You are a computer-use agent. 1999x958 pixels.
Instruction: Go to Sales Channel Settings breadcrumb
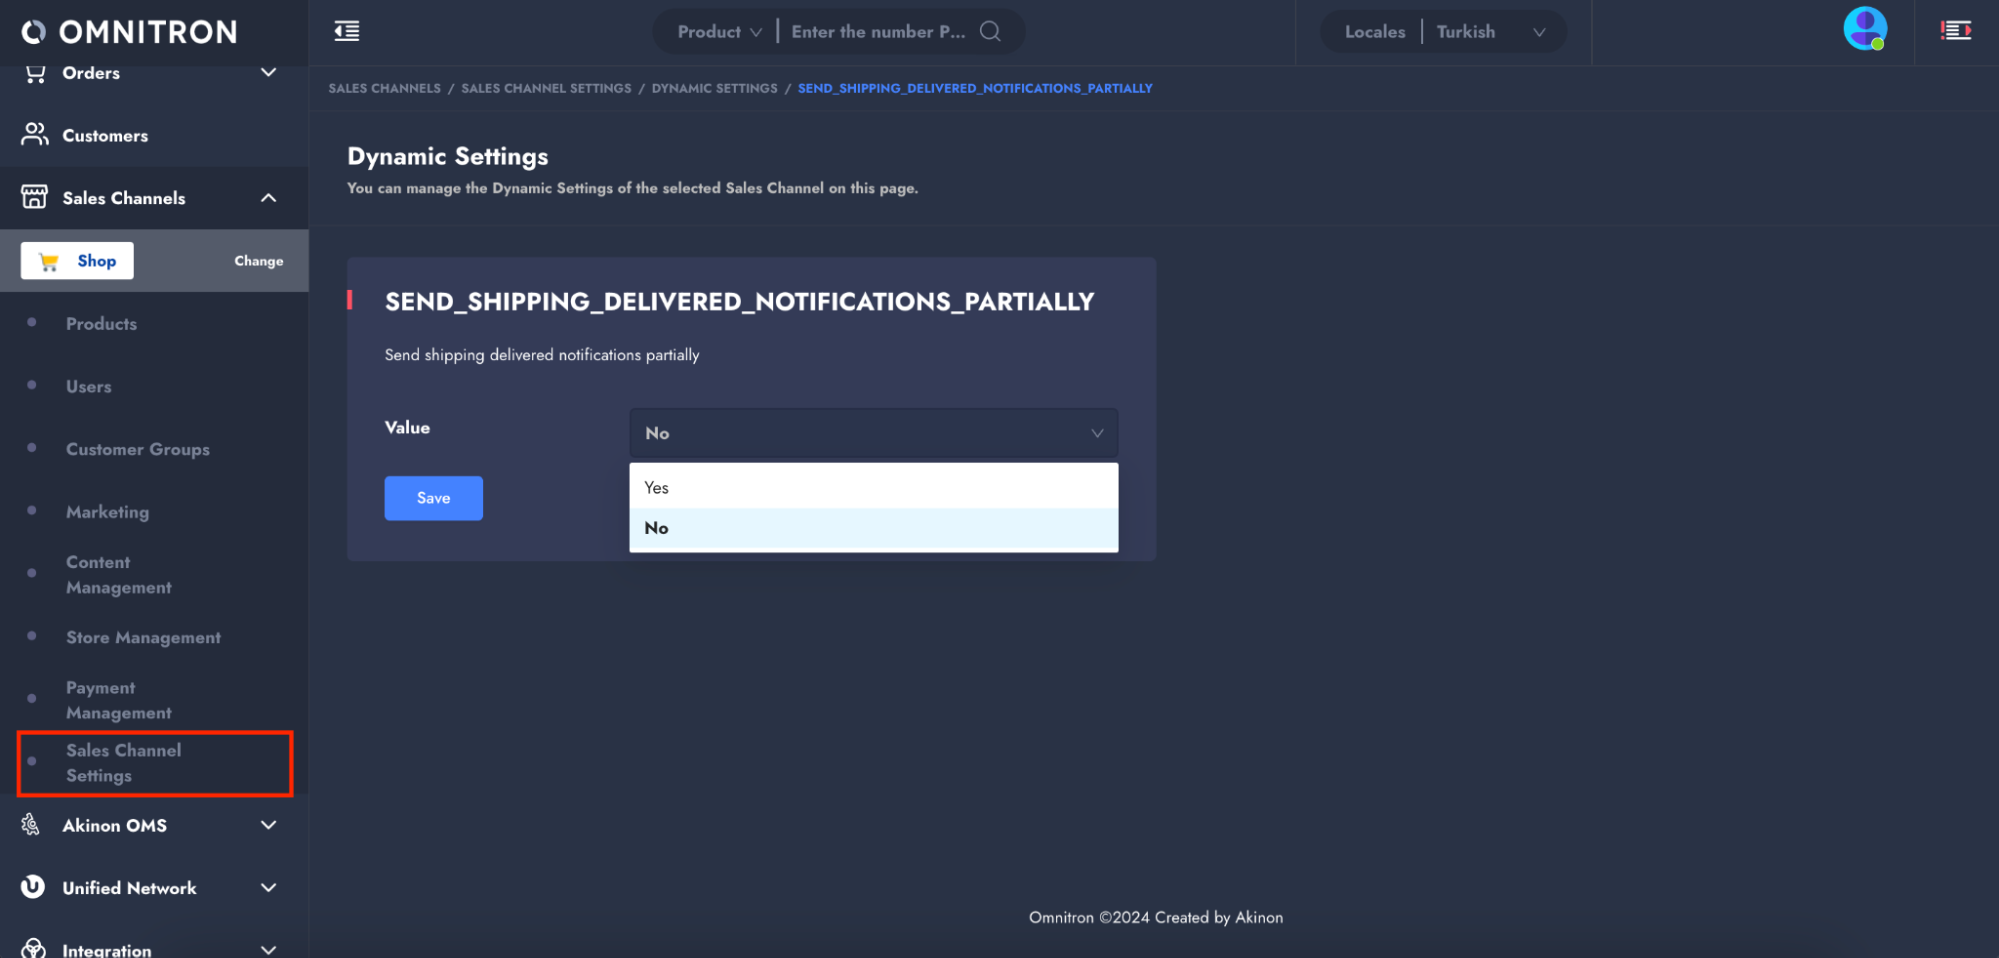pos(546,88)
